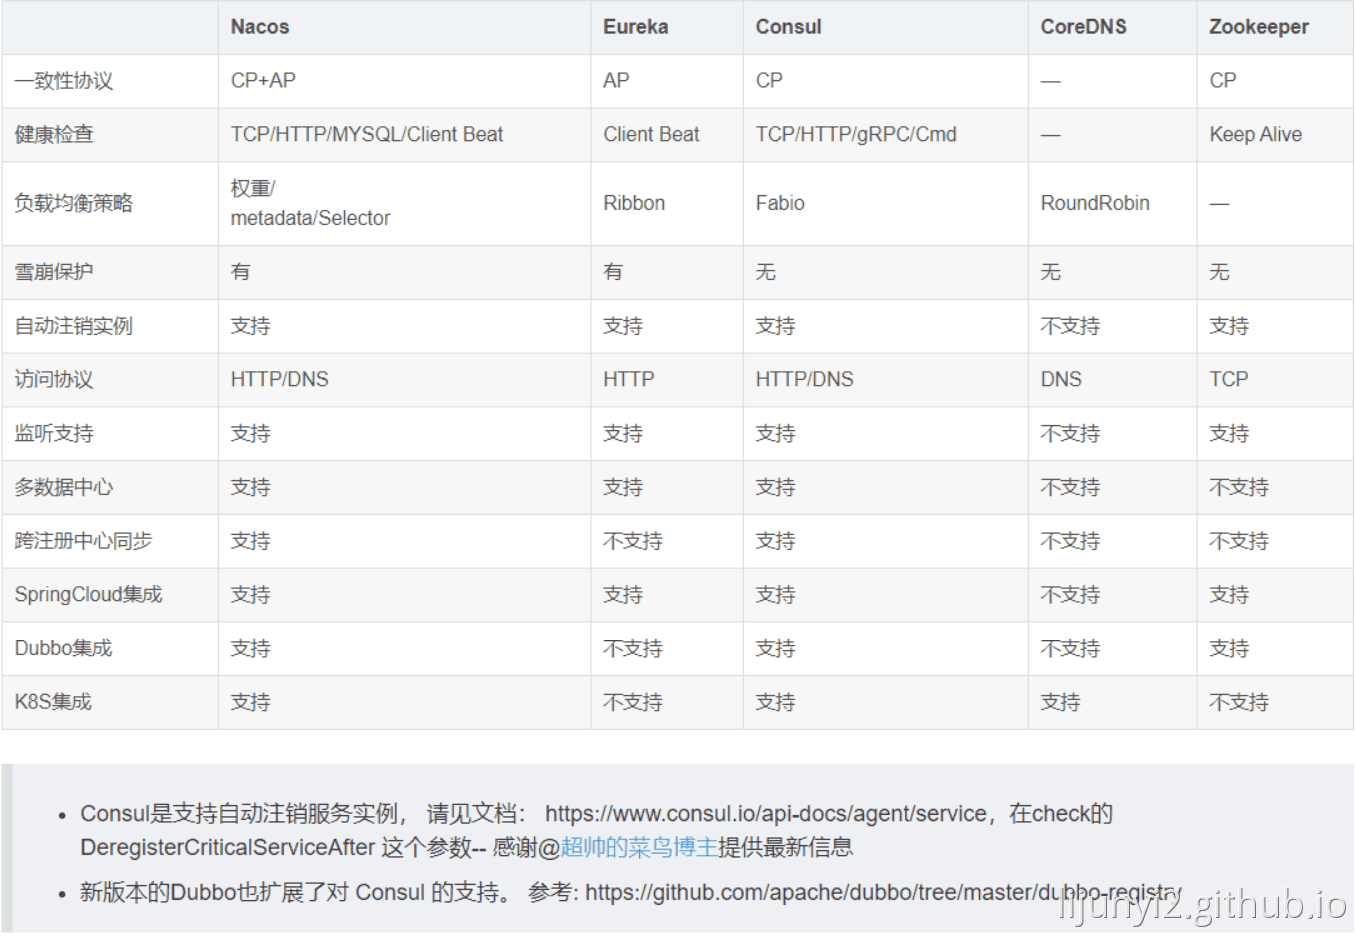Click the 一致性协议 row label
Screen dimensions: 1355x936
[63, 81]
